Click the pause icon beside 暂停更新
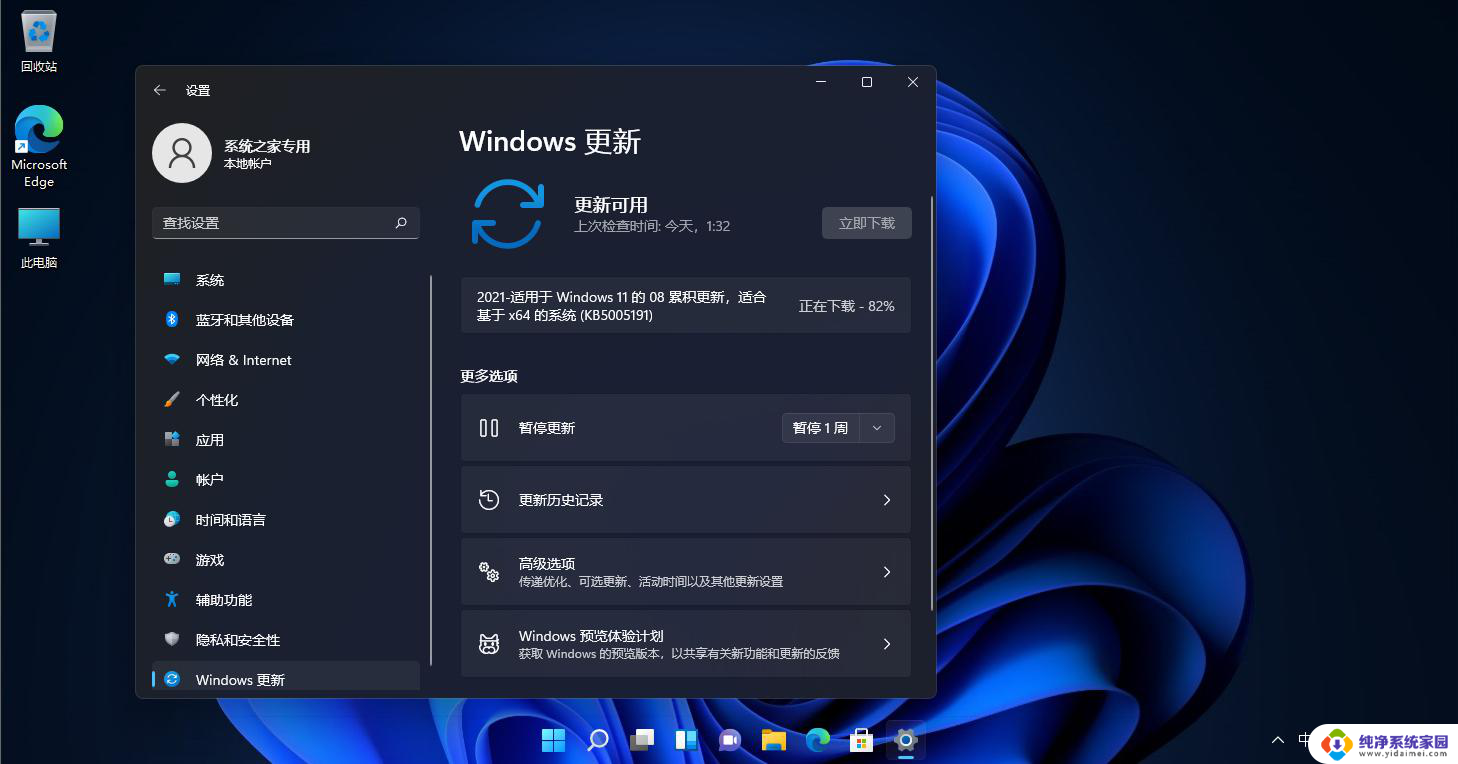The image size is (1458, 764). tap(489, 428)
